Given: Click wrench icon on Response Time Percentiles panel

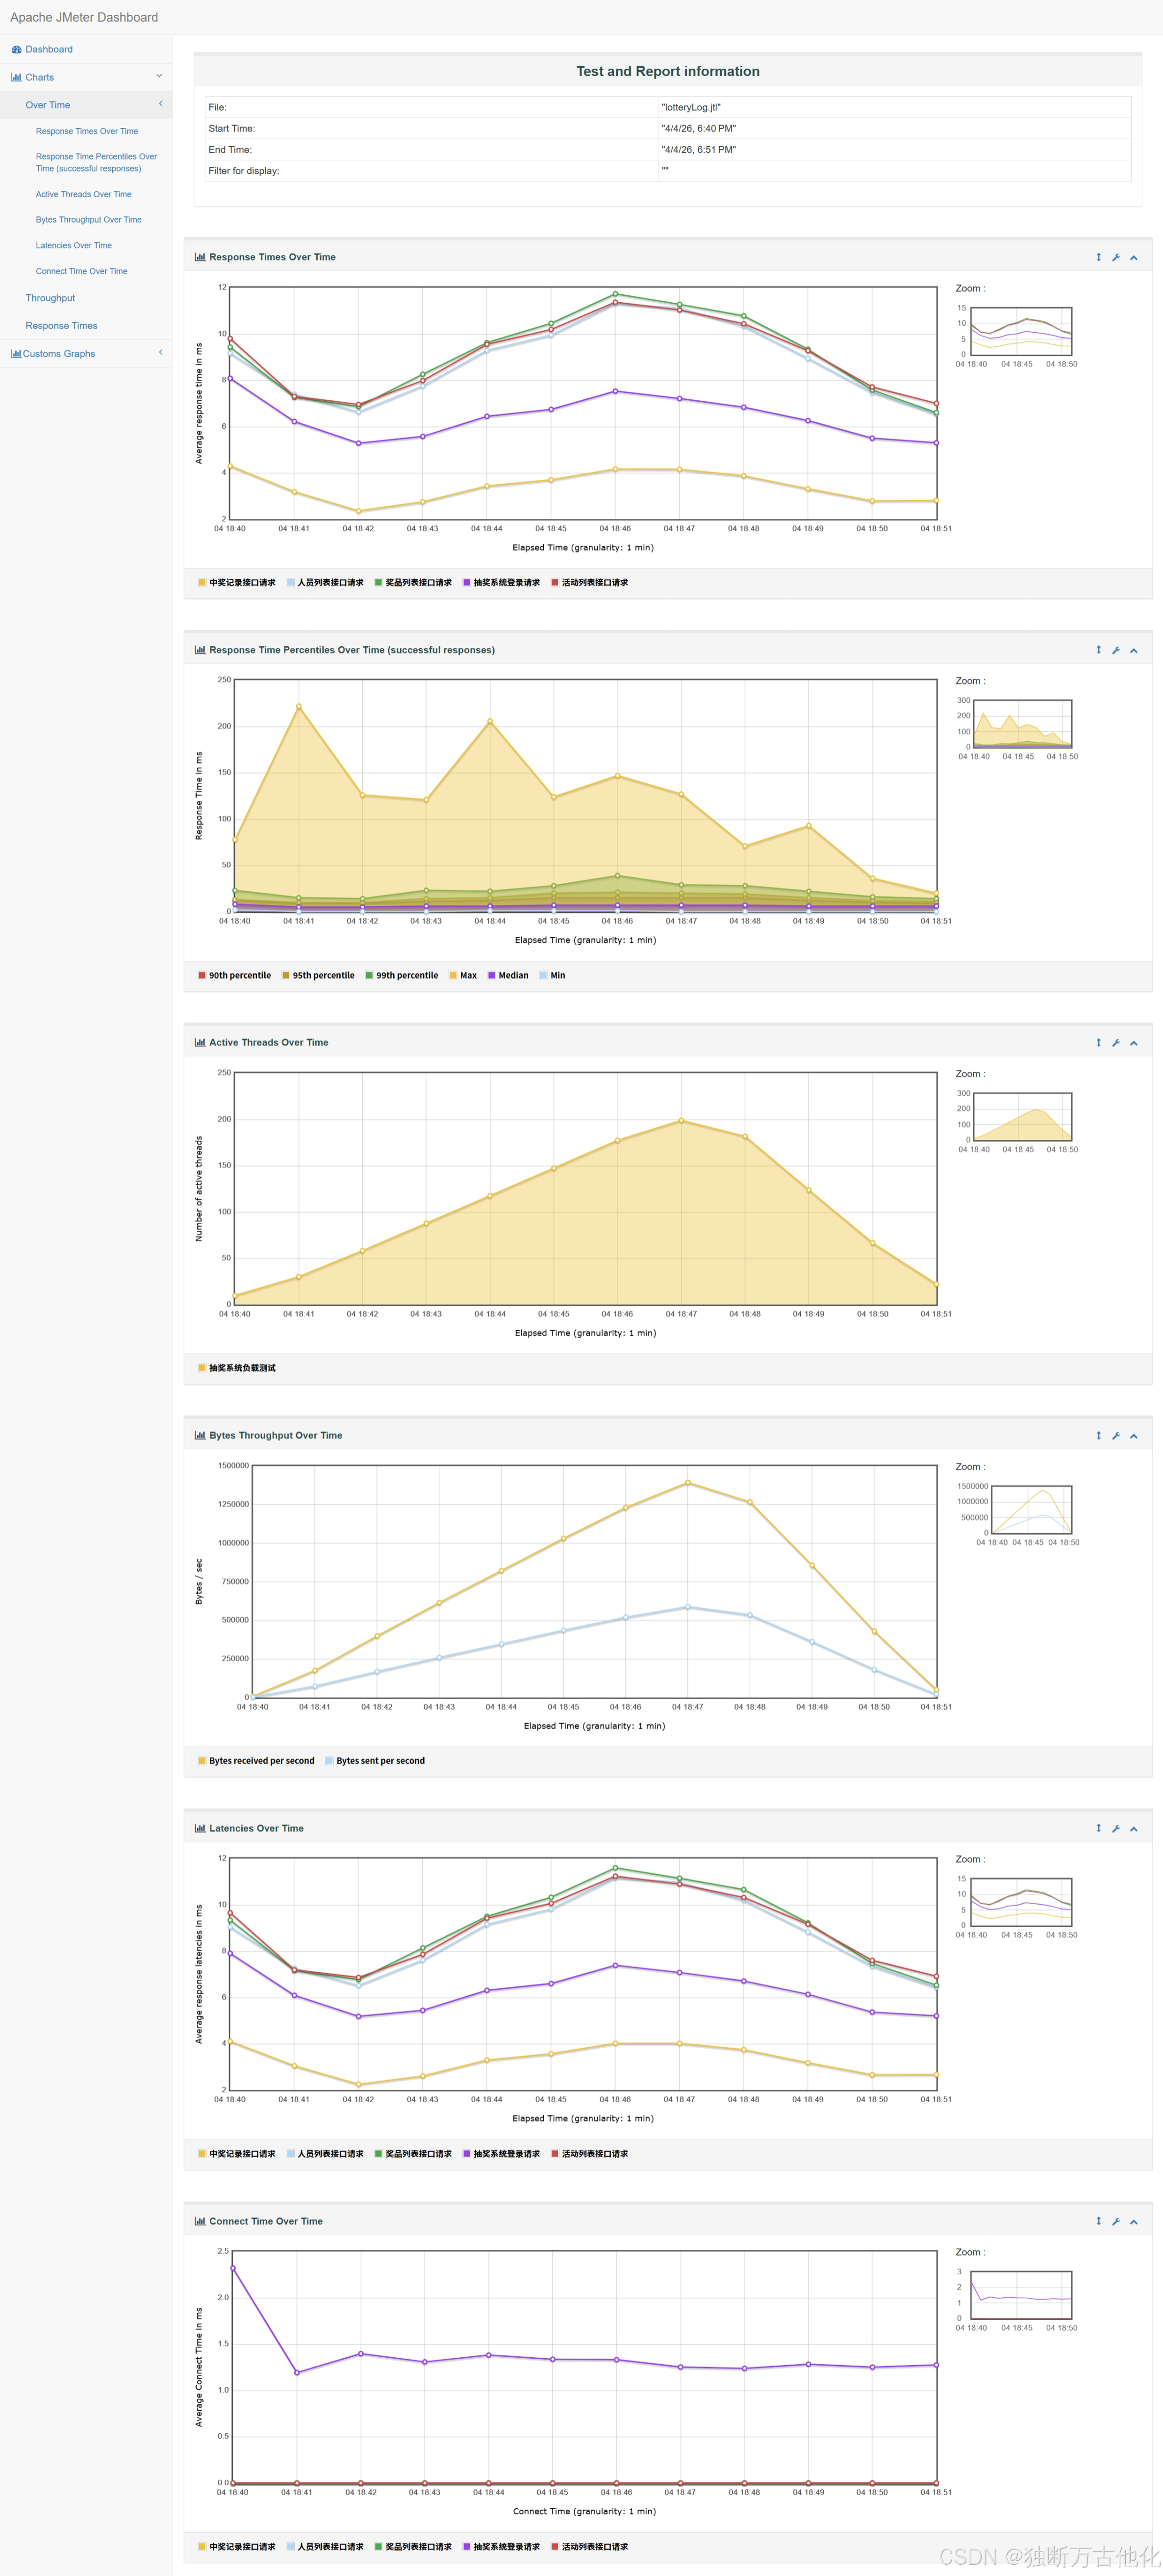Looking at the screenshot, I should [x=1116, y=650].
